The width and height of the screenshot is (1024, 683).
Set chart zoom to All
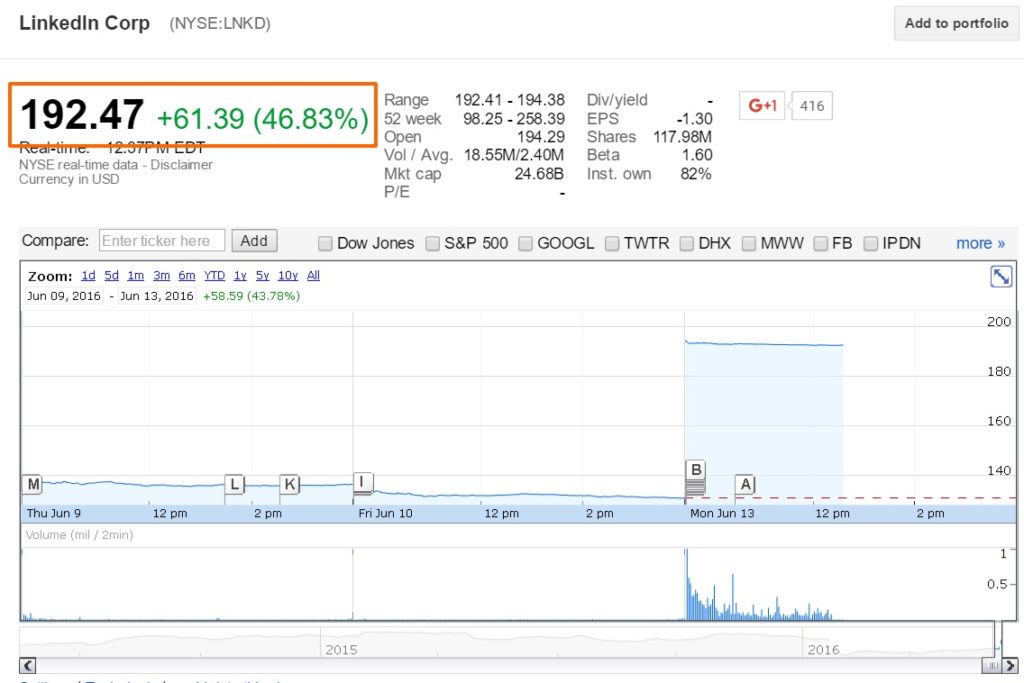[313, 276]
